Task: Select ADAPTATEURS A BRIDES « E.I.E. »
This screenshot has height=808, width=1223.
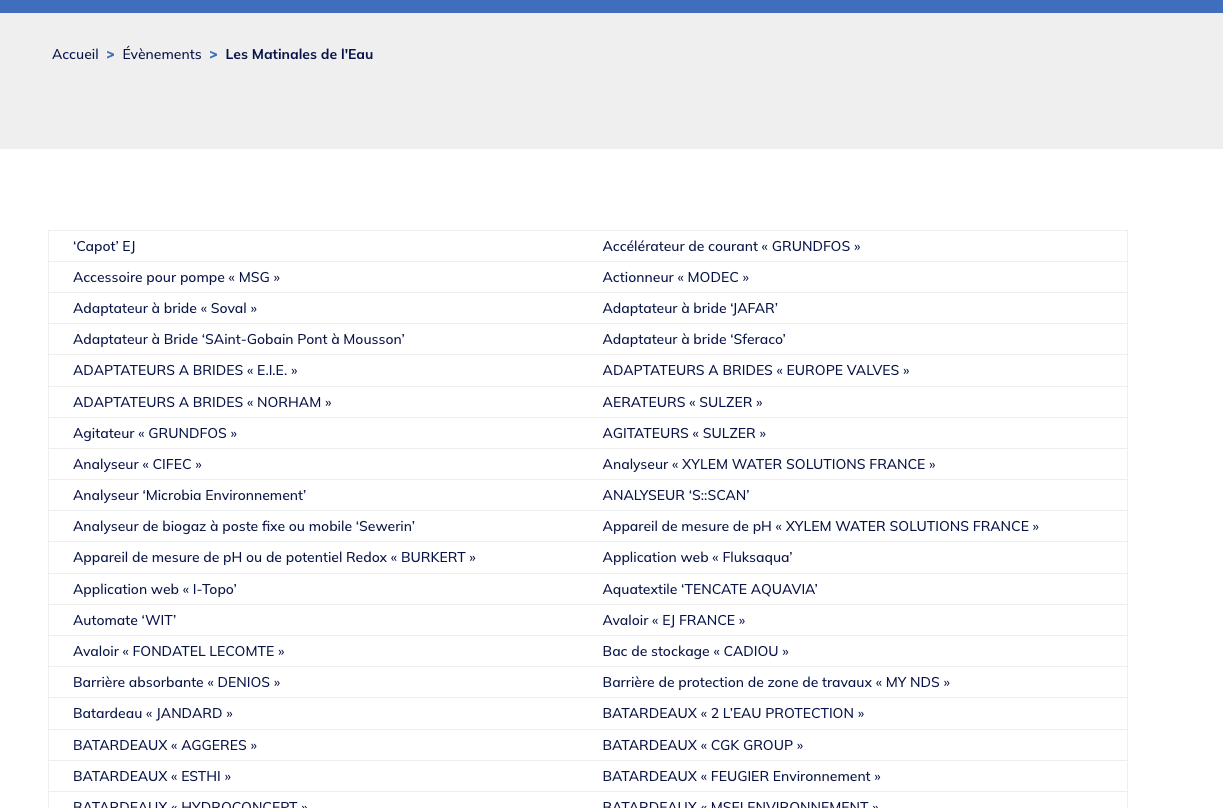Action: pos(185,370)
